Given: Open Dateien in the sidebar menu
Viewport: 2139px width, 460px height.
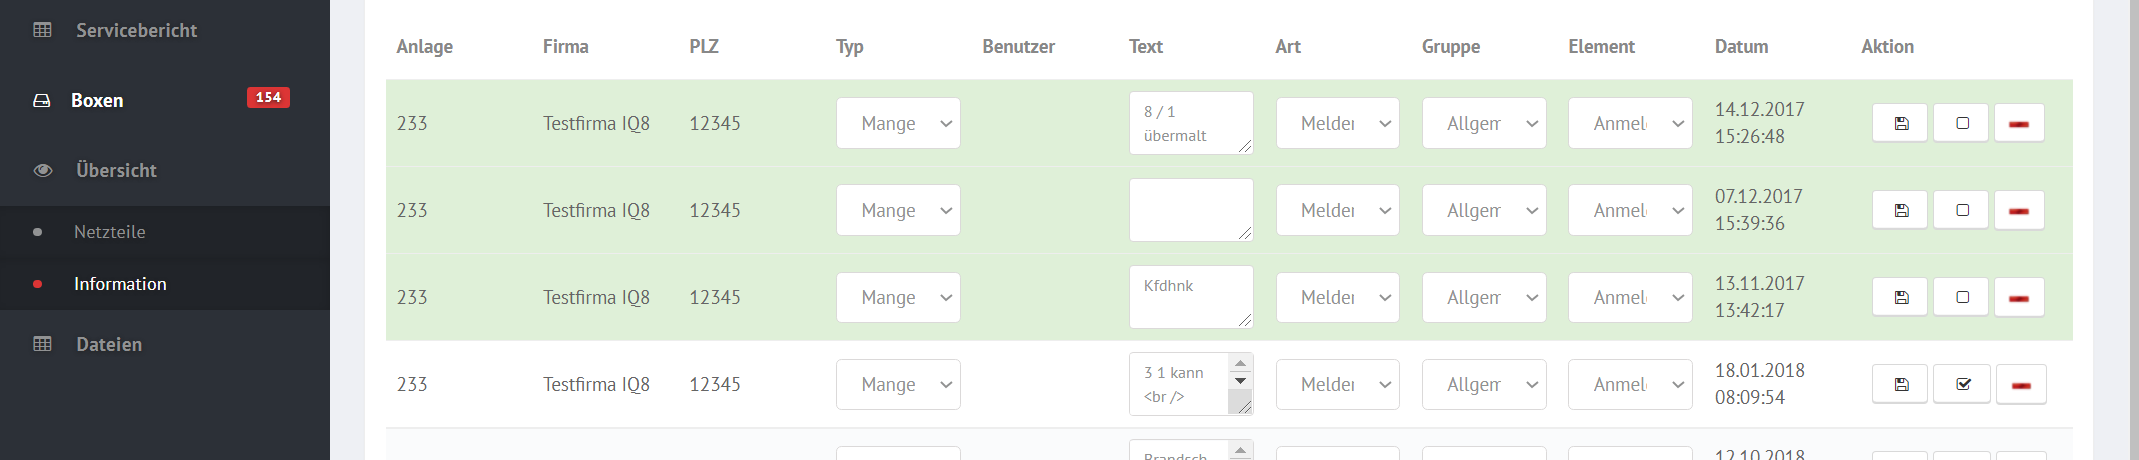Looking at the screenshot, I should [x=109, y=344].
